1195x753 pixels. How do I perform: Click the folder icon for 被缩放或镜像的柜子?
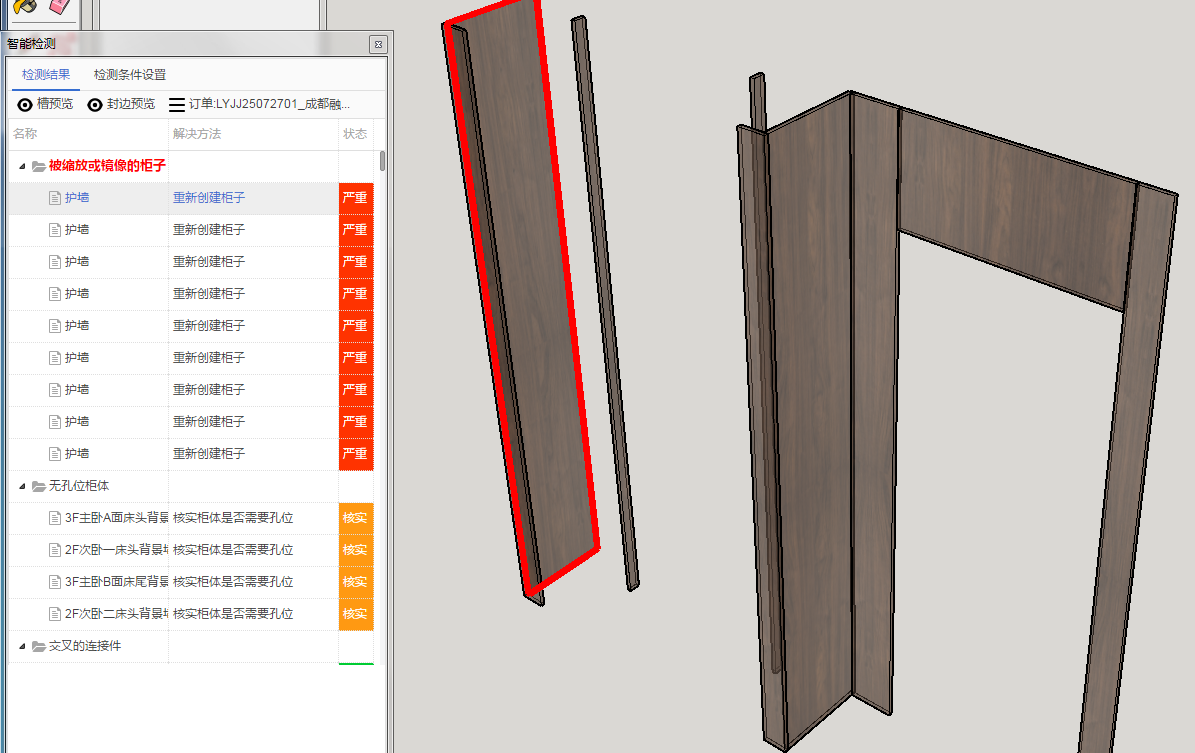[x=39, y=166]
